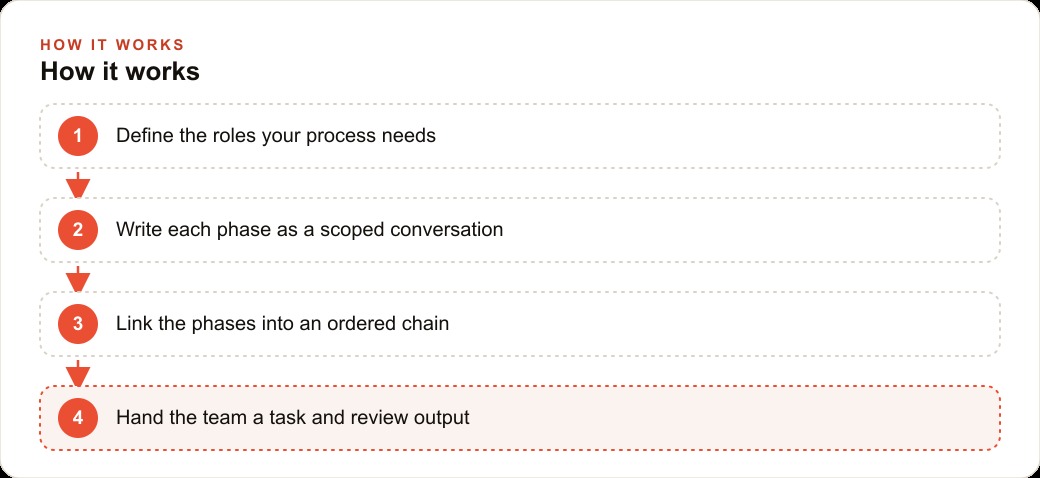Open "Define the roles your process needs" text

pyautogui.click(x=276, y=136)
